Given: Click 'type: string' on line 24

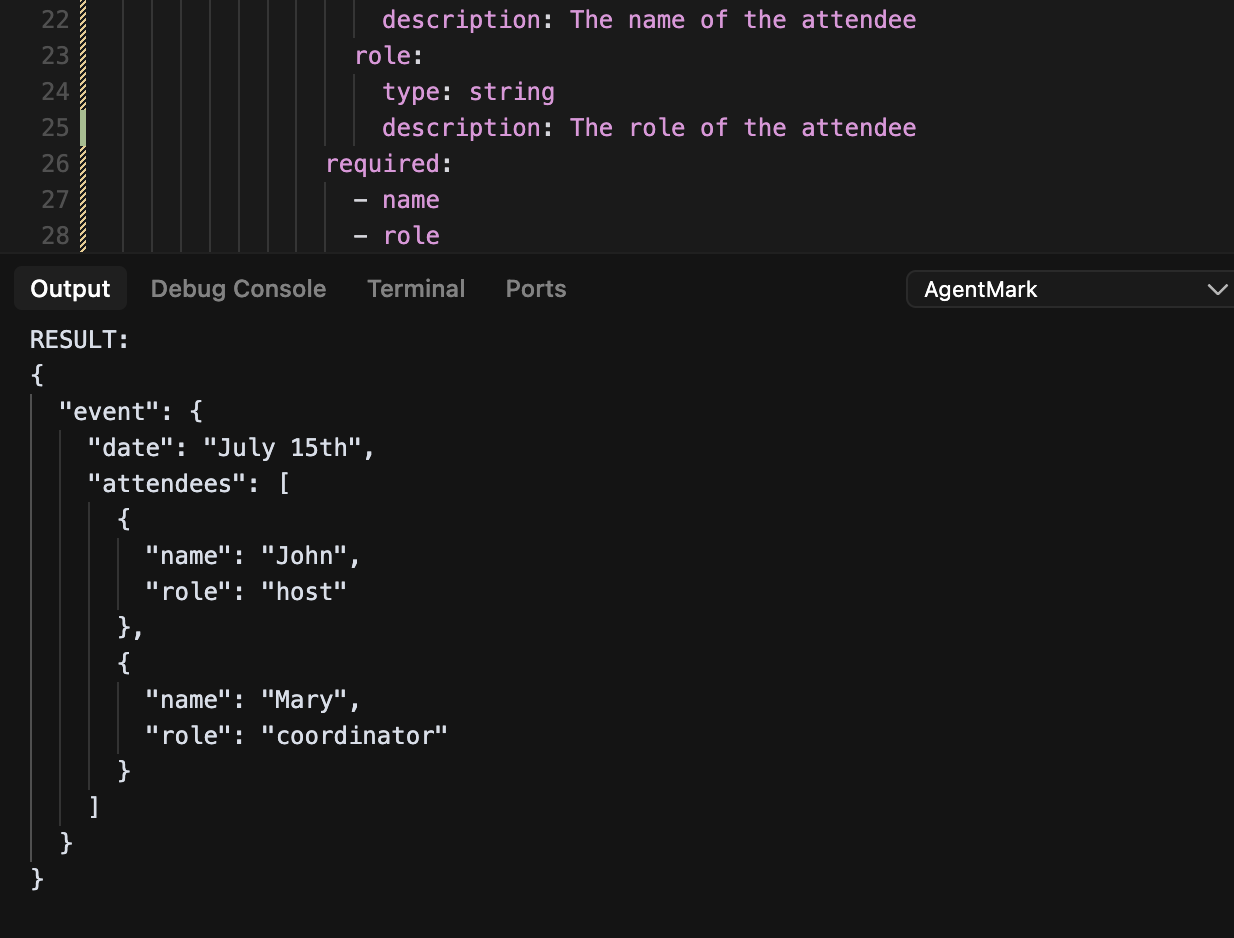Looking at the screenshot, I should [468, 92].
